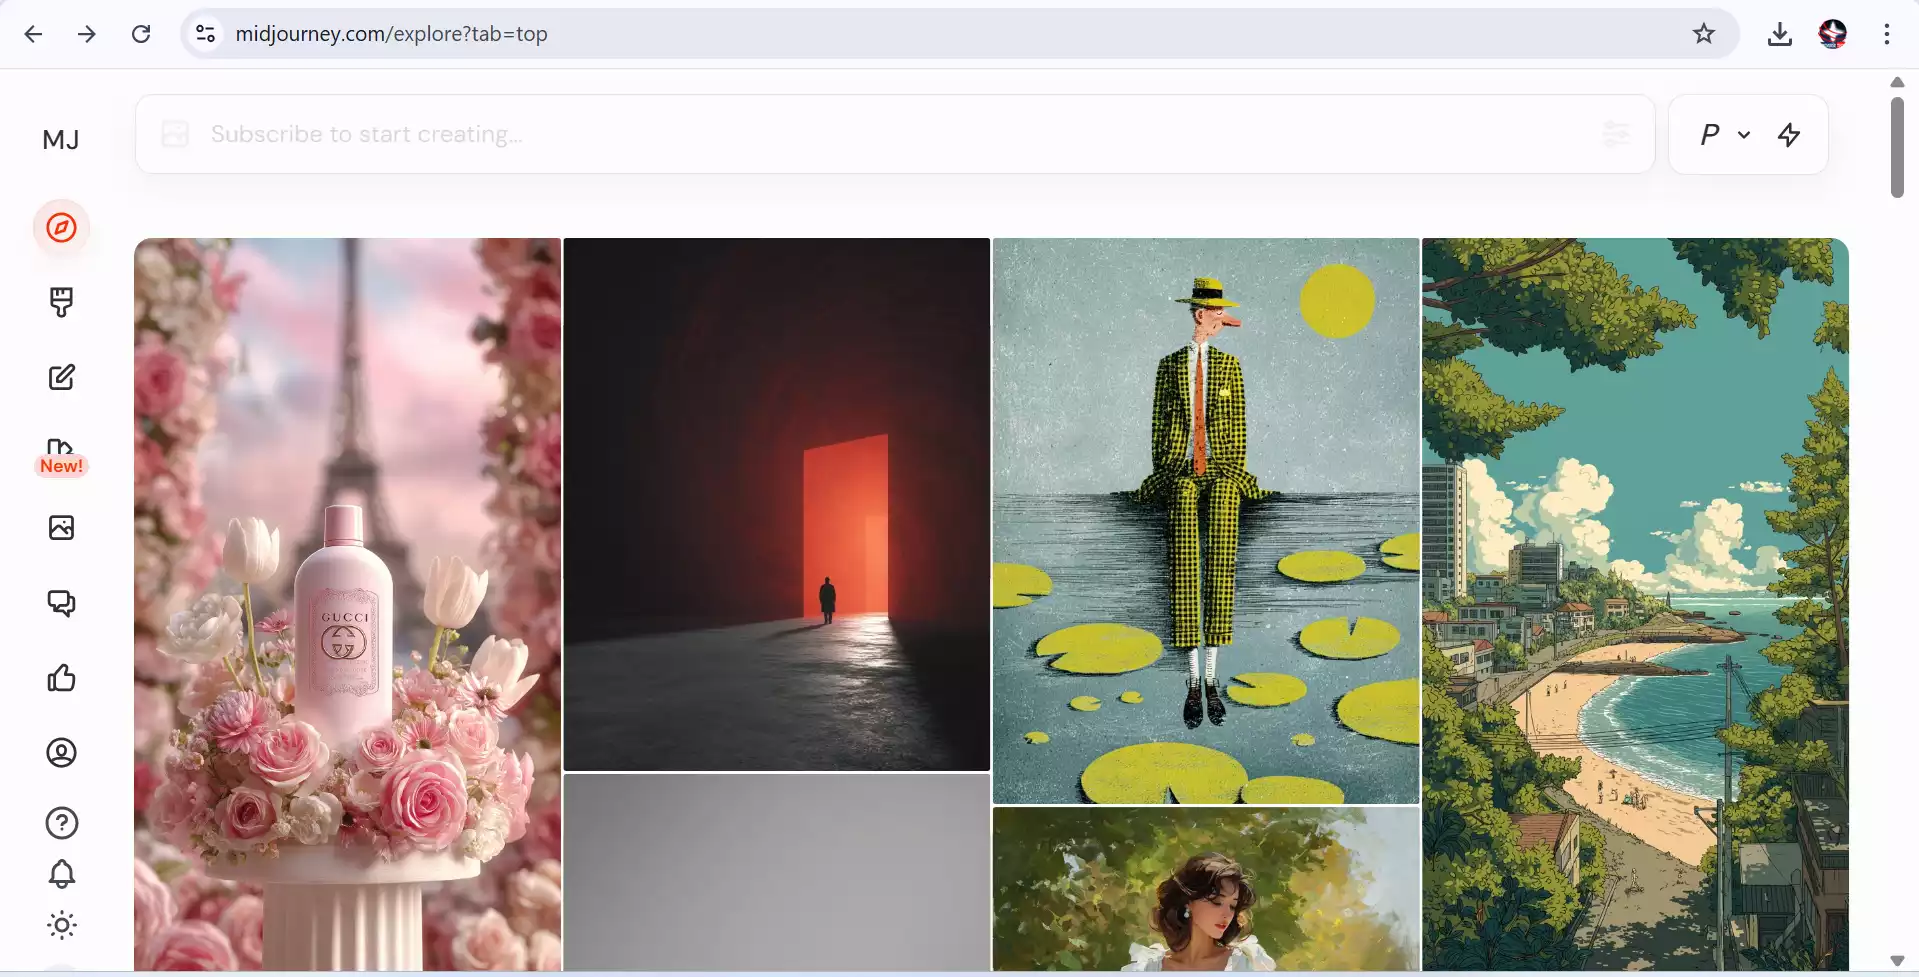Expand the P personalization dropdown

pyautogui.click(x=1725, y=134)
